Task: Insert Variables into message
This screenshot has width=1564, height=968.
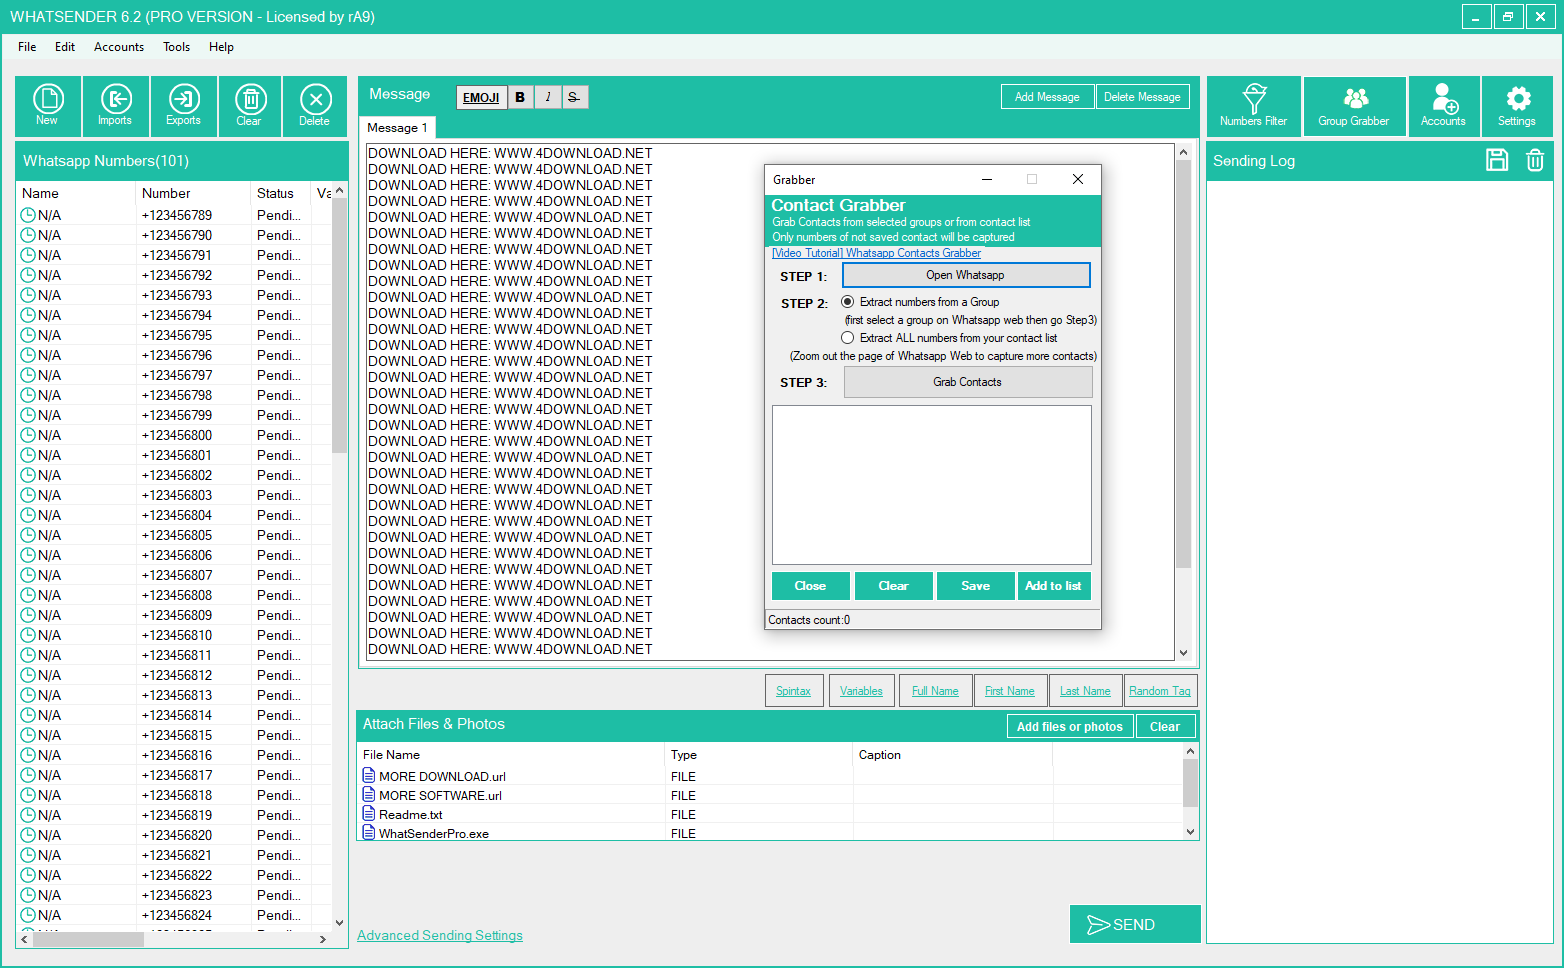Action: 861,691
